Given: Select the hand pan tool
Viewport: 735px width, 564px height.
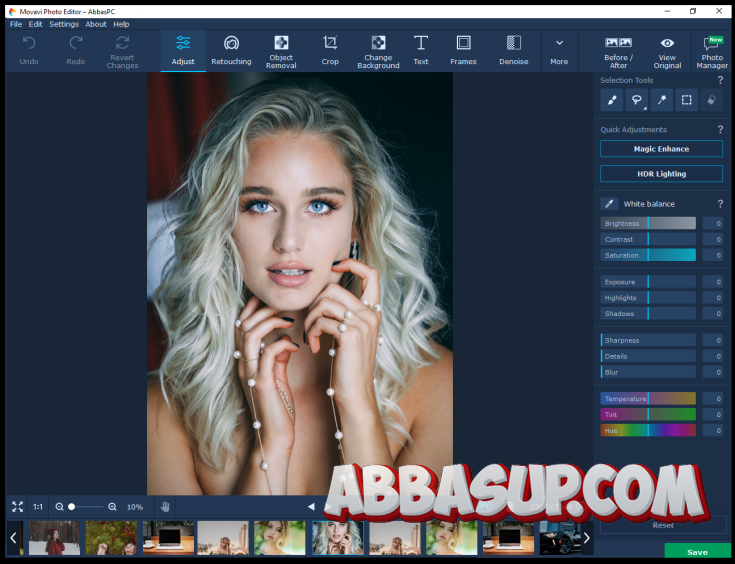Looking at the screenshot, I should [x=165, y=507].
